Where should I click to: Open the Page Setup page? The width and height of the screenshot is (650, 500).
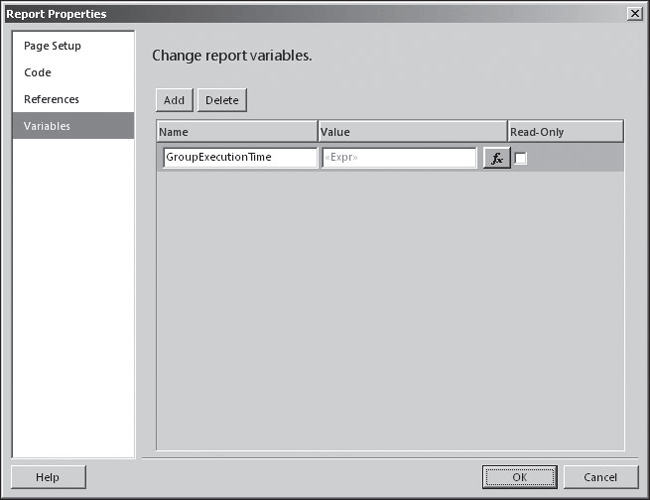pyautogui.click(x=73, y=46)
